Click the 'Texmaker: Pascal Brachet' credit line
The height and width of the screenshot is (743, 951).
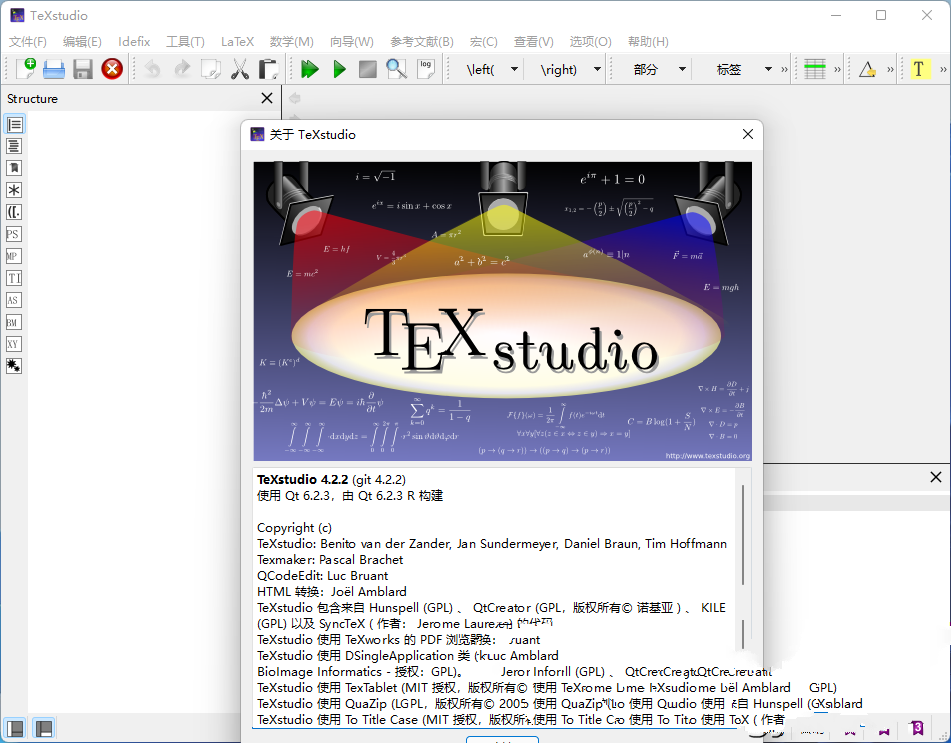click(x=330, y=559)
